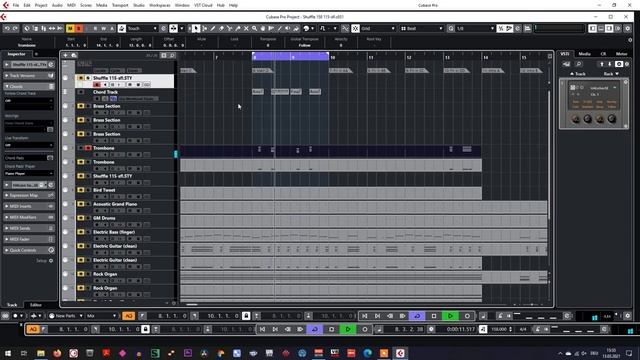Click the Cubase icon in the taskbar
This screenshot has height=360, width=640.
400,353
